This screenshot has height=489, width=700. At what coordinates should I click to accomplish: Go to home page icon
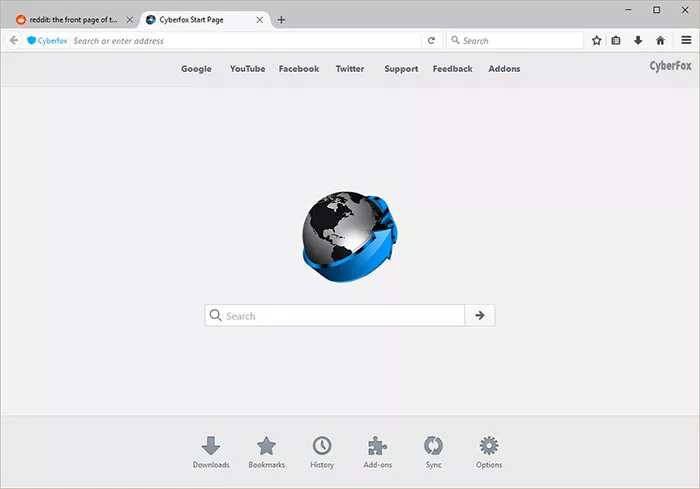(660, 41)
